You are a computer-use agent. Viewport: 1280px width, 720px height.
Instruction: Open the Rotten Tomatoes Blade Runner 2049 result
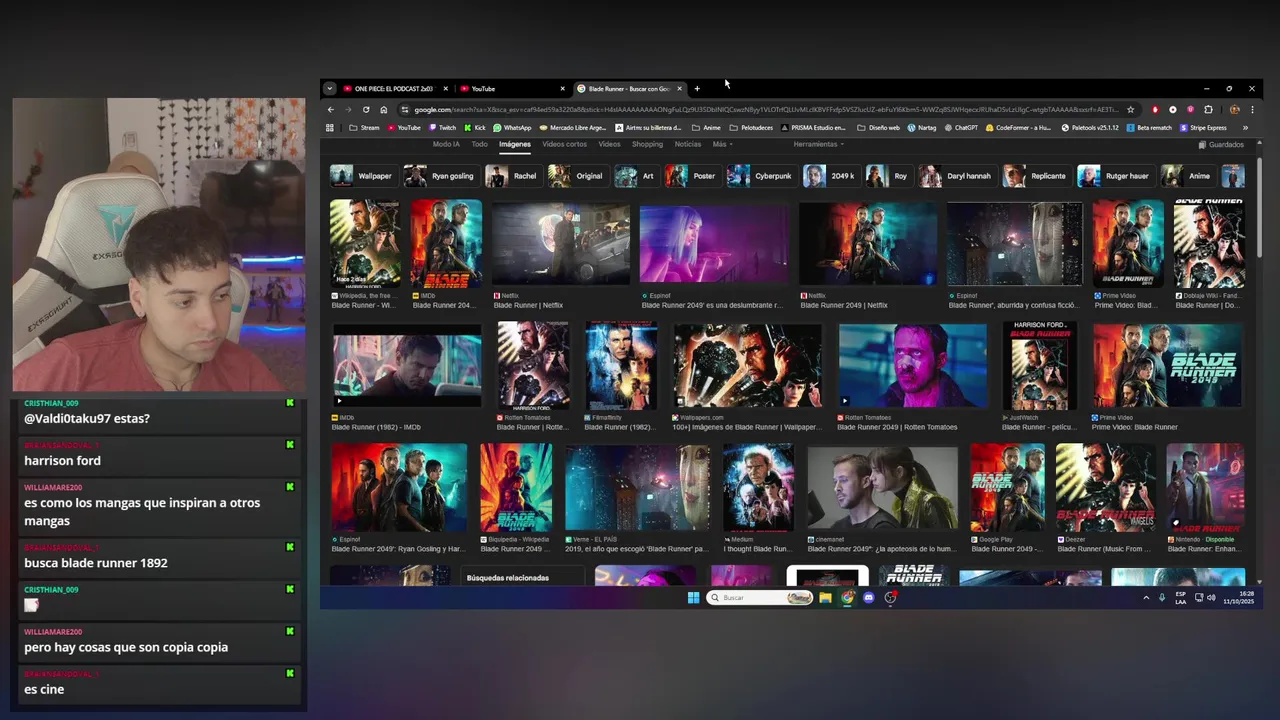tap(912, 368)
